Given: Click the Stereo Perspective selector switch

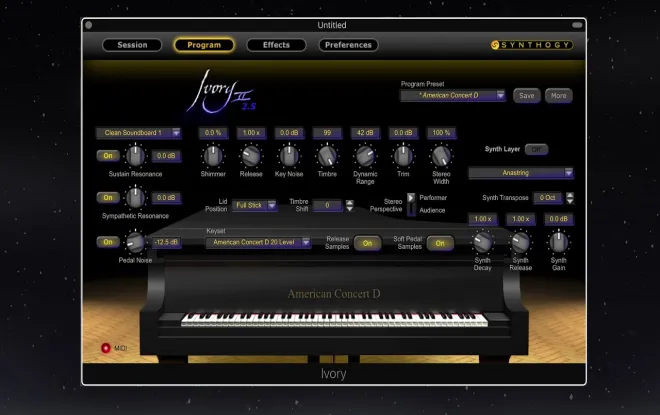Looking at the screenshot, I should [x=411, y=204].
